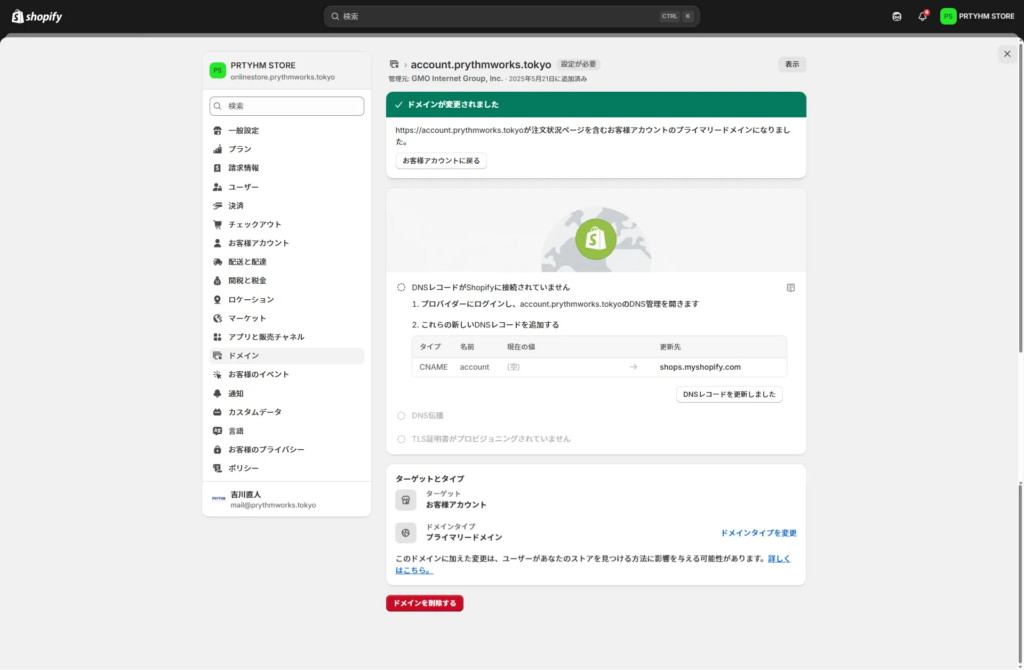Click the 決済 sidebar icon
Image resolution: width=1024 pixels, height=670 pixels.
point(217,206)
